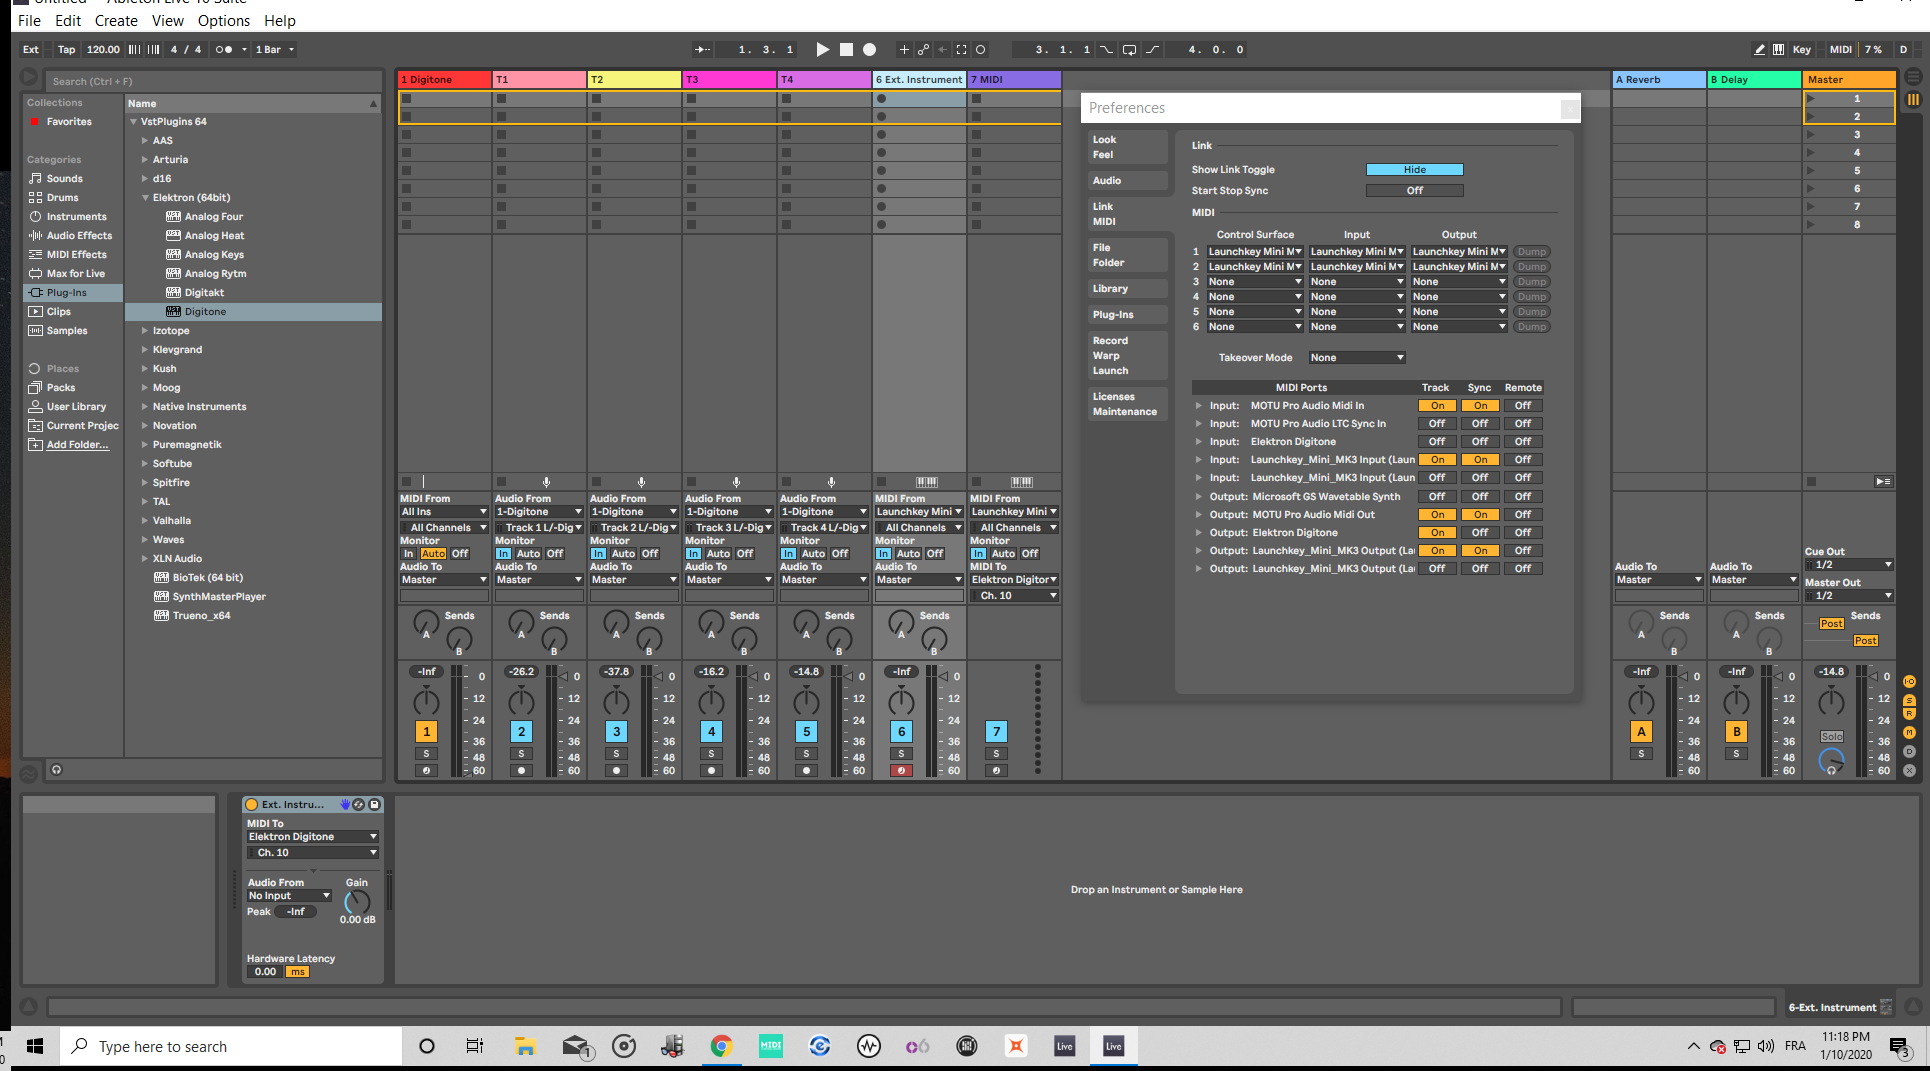Viewport: 1930px width, 1071px height.
Task: Open the MIDI Effects category
Action: point(76,255)
